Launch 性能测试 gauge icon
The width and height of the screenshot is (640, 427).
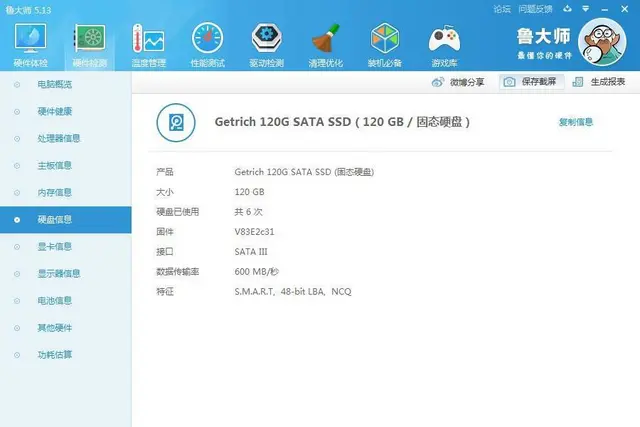[x=207, y=38]
